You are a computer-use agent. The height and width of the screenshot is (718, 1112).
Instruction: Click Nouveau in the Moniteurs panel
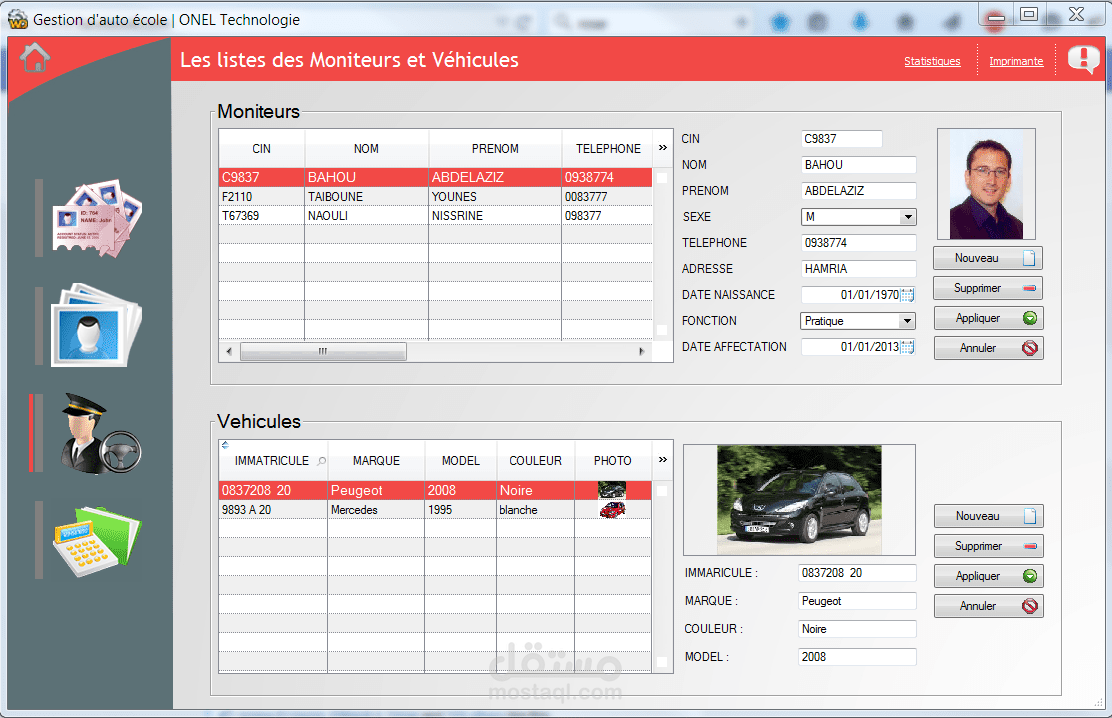988,258
